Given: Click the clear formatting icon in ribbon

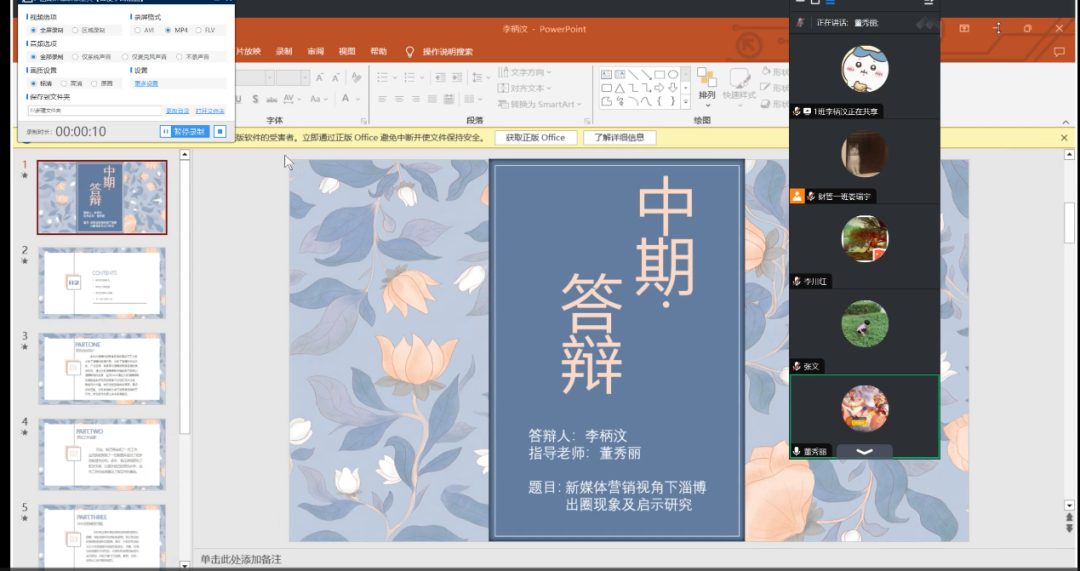Looking at the screenshot, I should click(x=357, y=78).
